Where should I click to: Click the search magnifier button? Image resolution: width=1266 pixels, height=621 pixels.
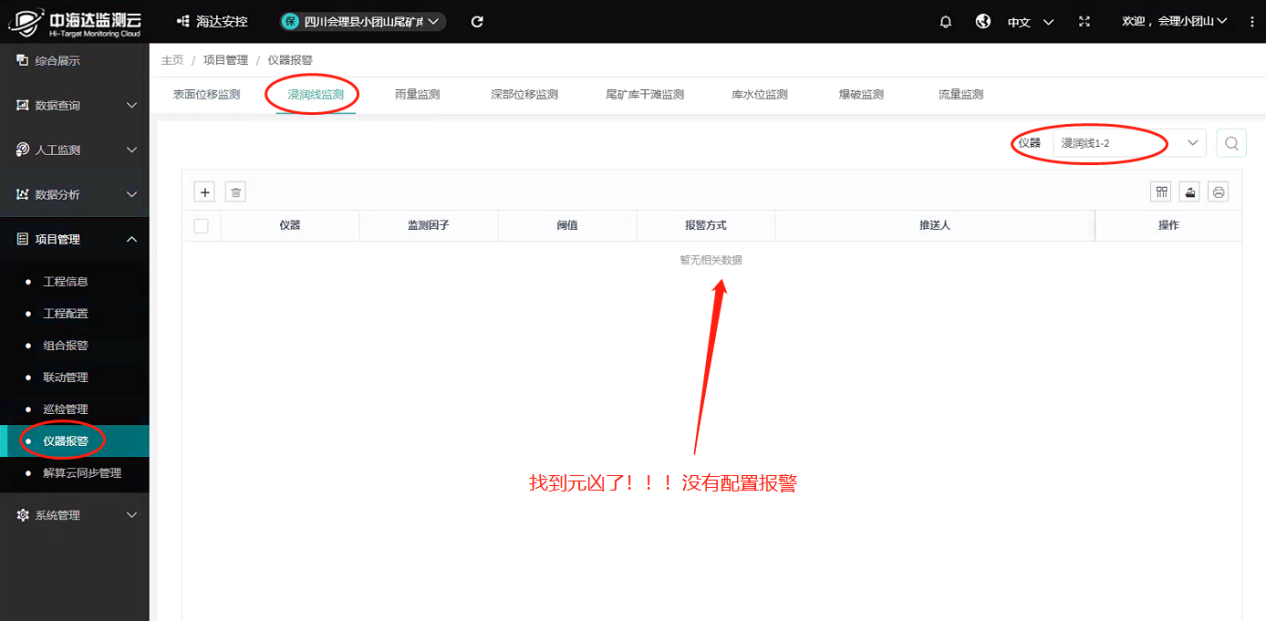point(1231,144)
